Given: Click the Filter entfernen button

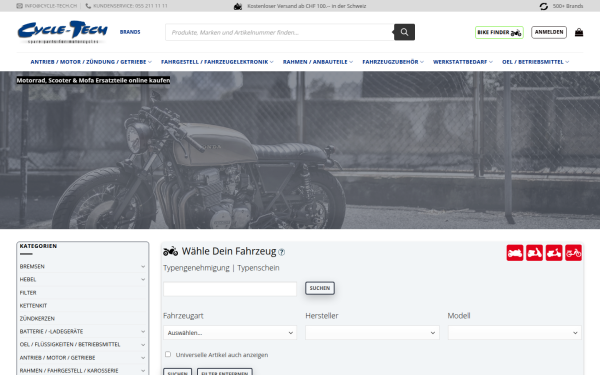Looking at the screenshot, I should point(225,372).
